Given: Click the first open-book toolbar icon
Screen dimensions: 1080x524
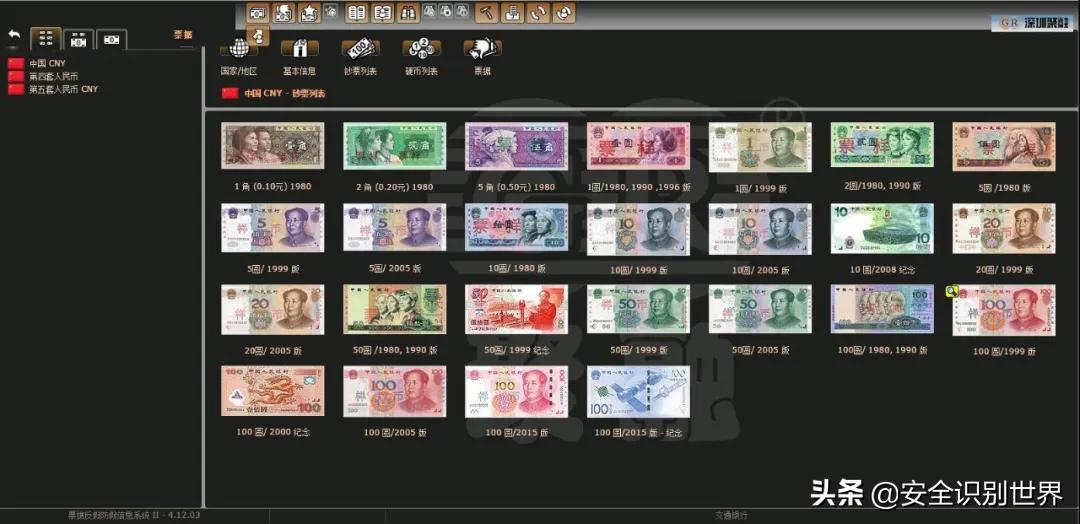Looking at the screenshot, I should point(356,12).
